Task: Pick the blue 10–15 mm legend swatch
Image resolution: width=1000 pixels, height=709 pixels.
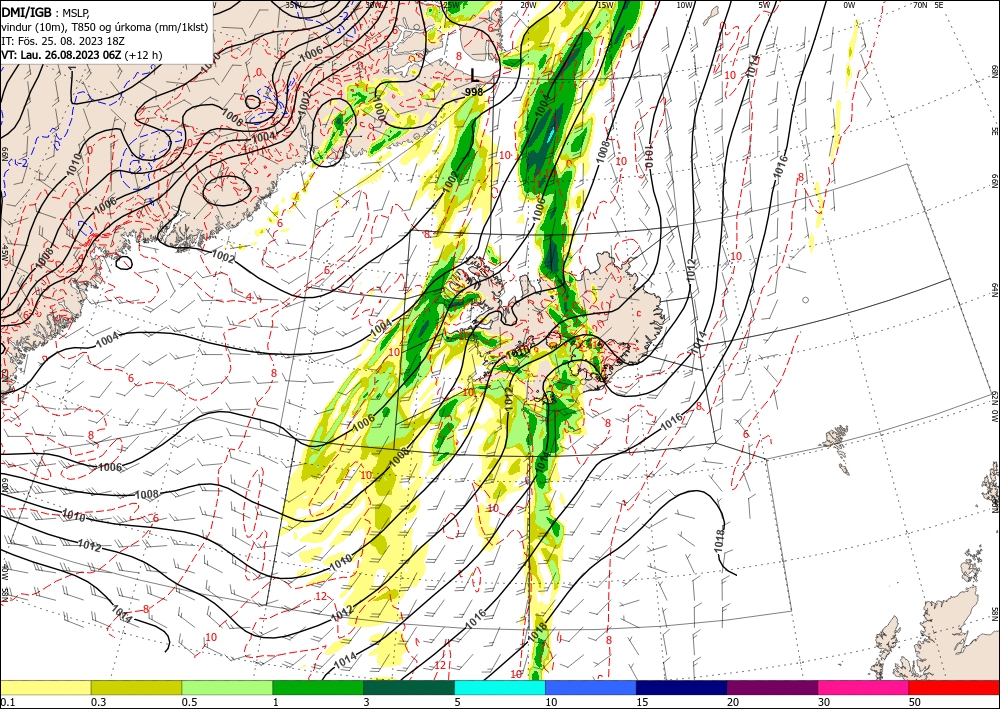Action: (x=591, y=687)
